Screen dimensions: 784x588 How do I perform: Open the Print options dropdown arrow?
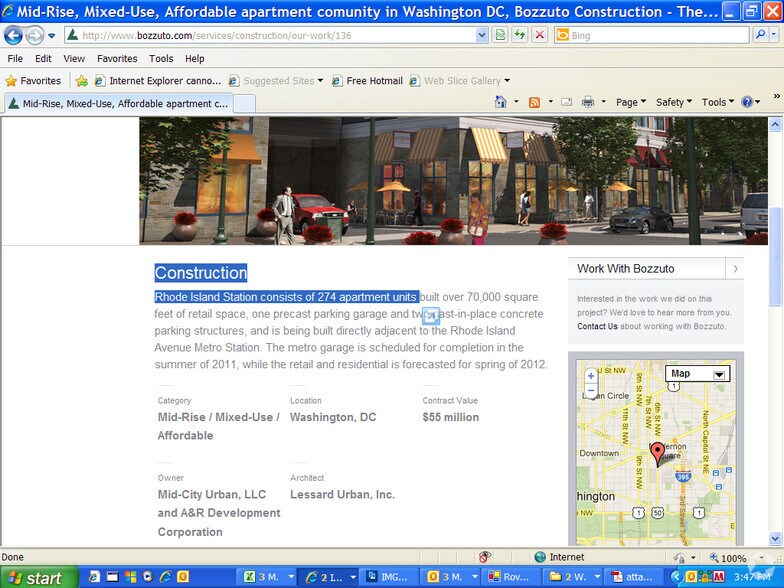(603, 102)
